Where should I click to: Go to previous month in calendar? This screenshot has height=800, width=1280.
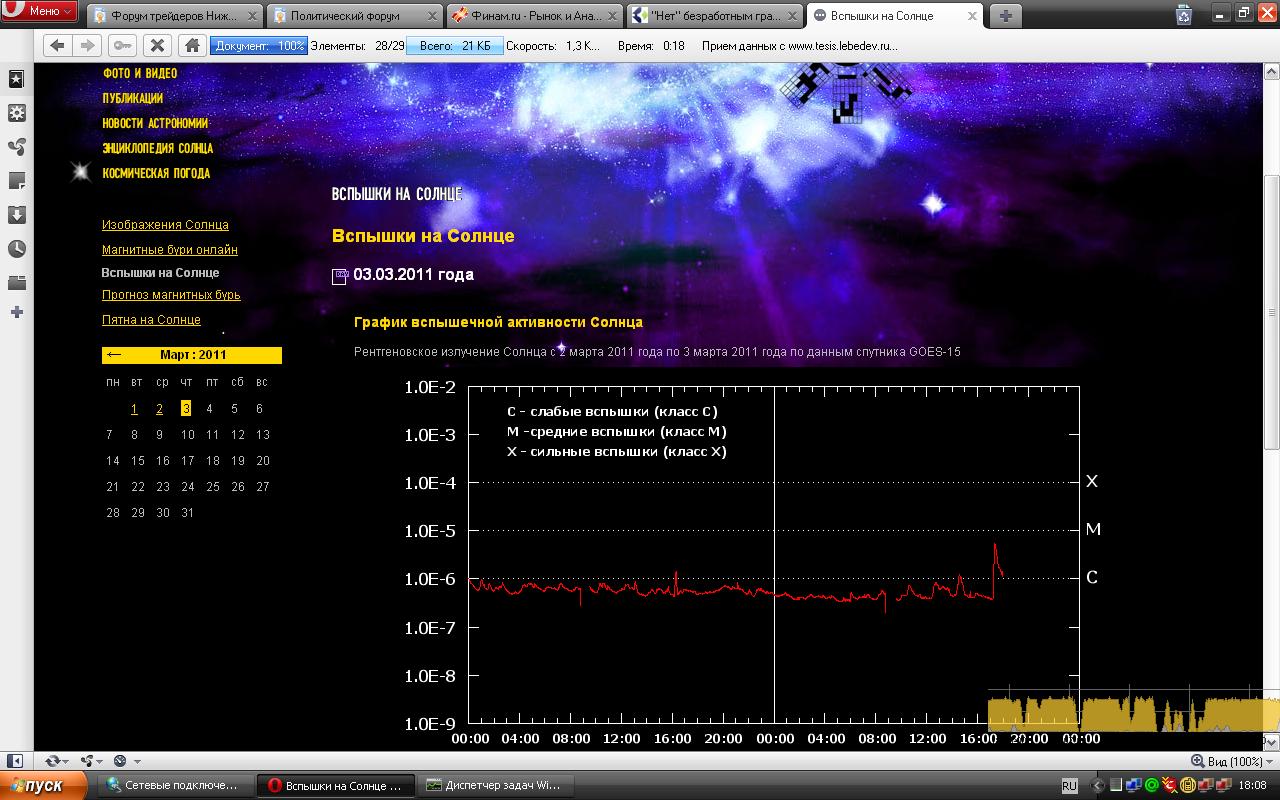(x=114, y=355)
